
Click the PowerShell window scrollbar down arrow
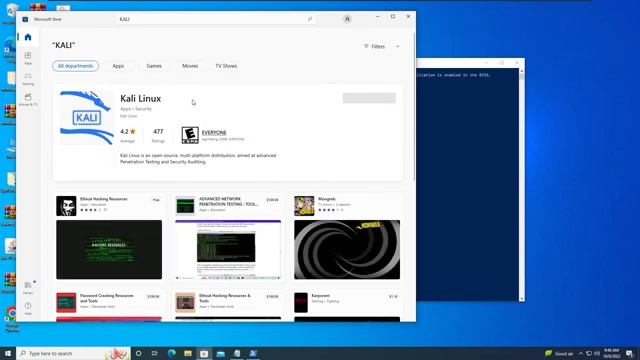pyautogui.click(x=522, y=299)
